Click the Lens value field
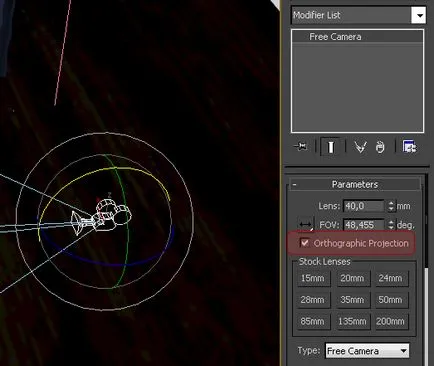 point(364,206)
